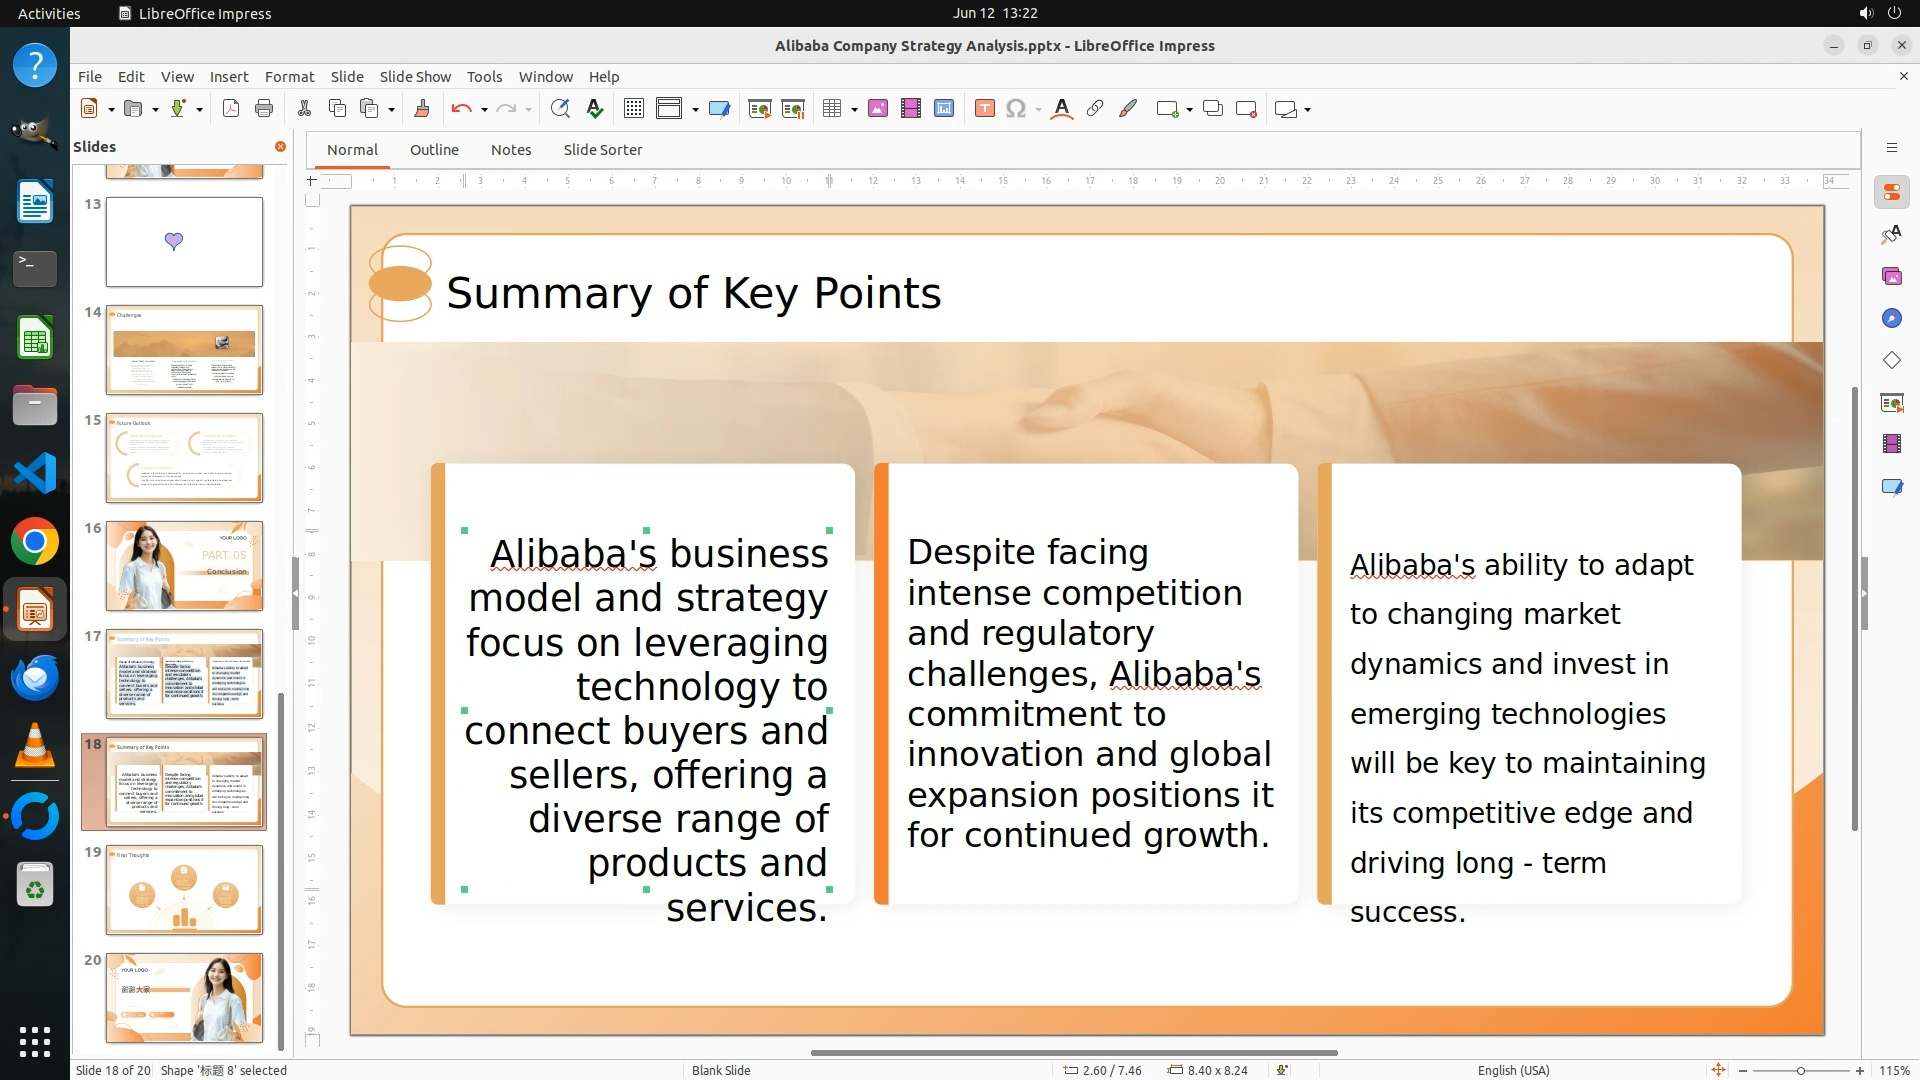Open Thunderbird from the Ubuntu dock

pos(35,678)
